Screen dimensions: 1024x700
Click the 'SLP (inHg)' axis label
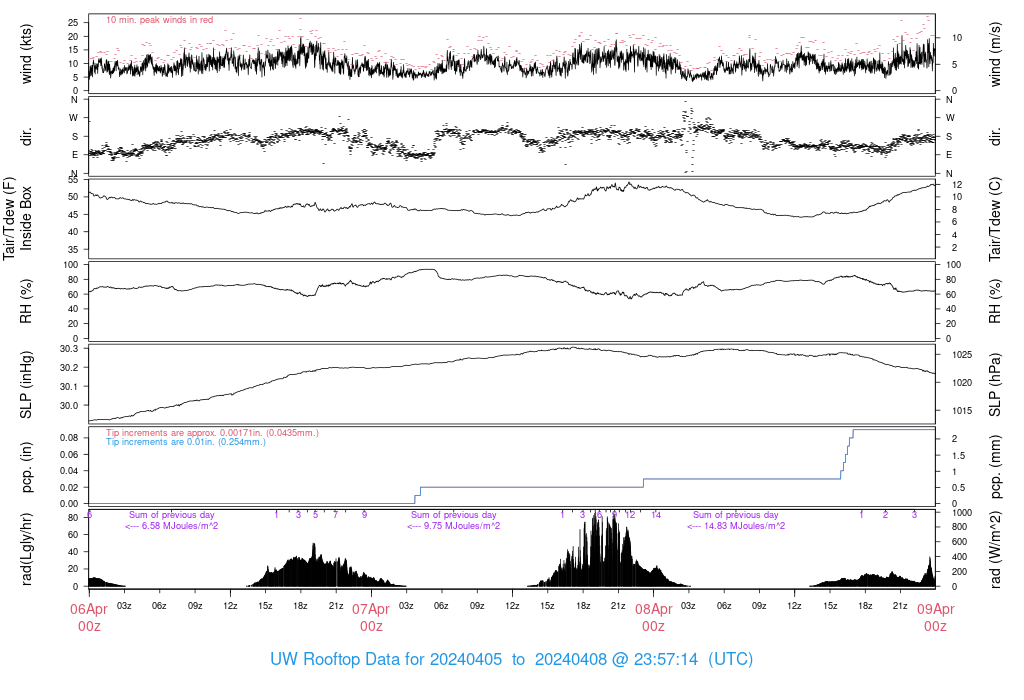pos(26,385)
